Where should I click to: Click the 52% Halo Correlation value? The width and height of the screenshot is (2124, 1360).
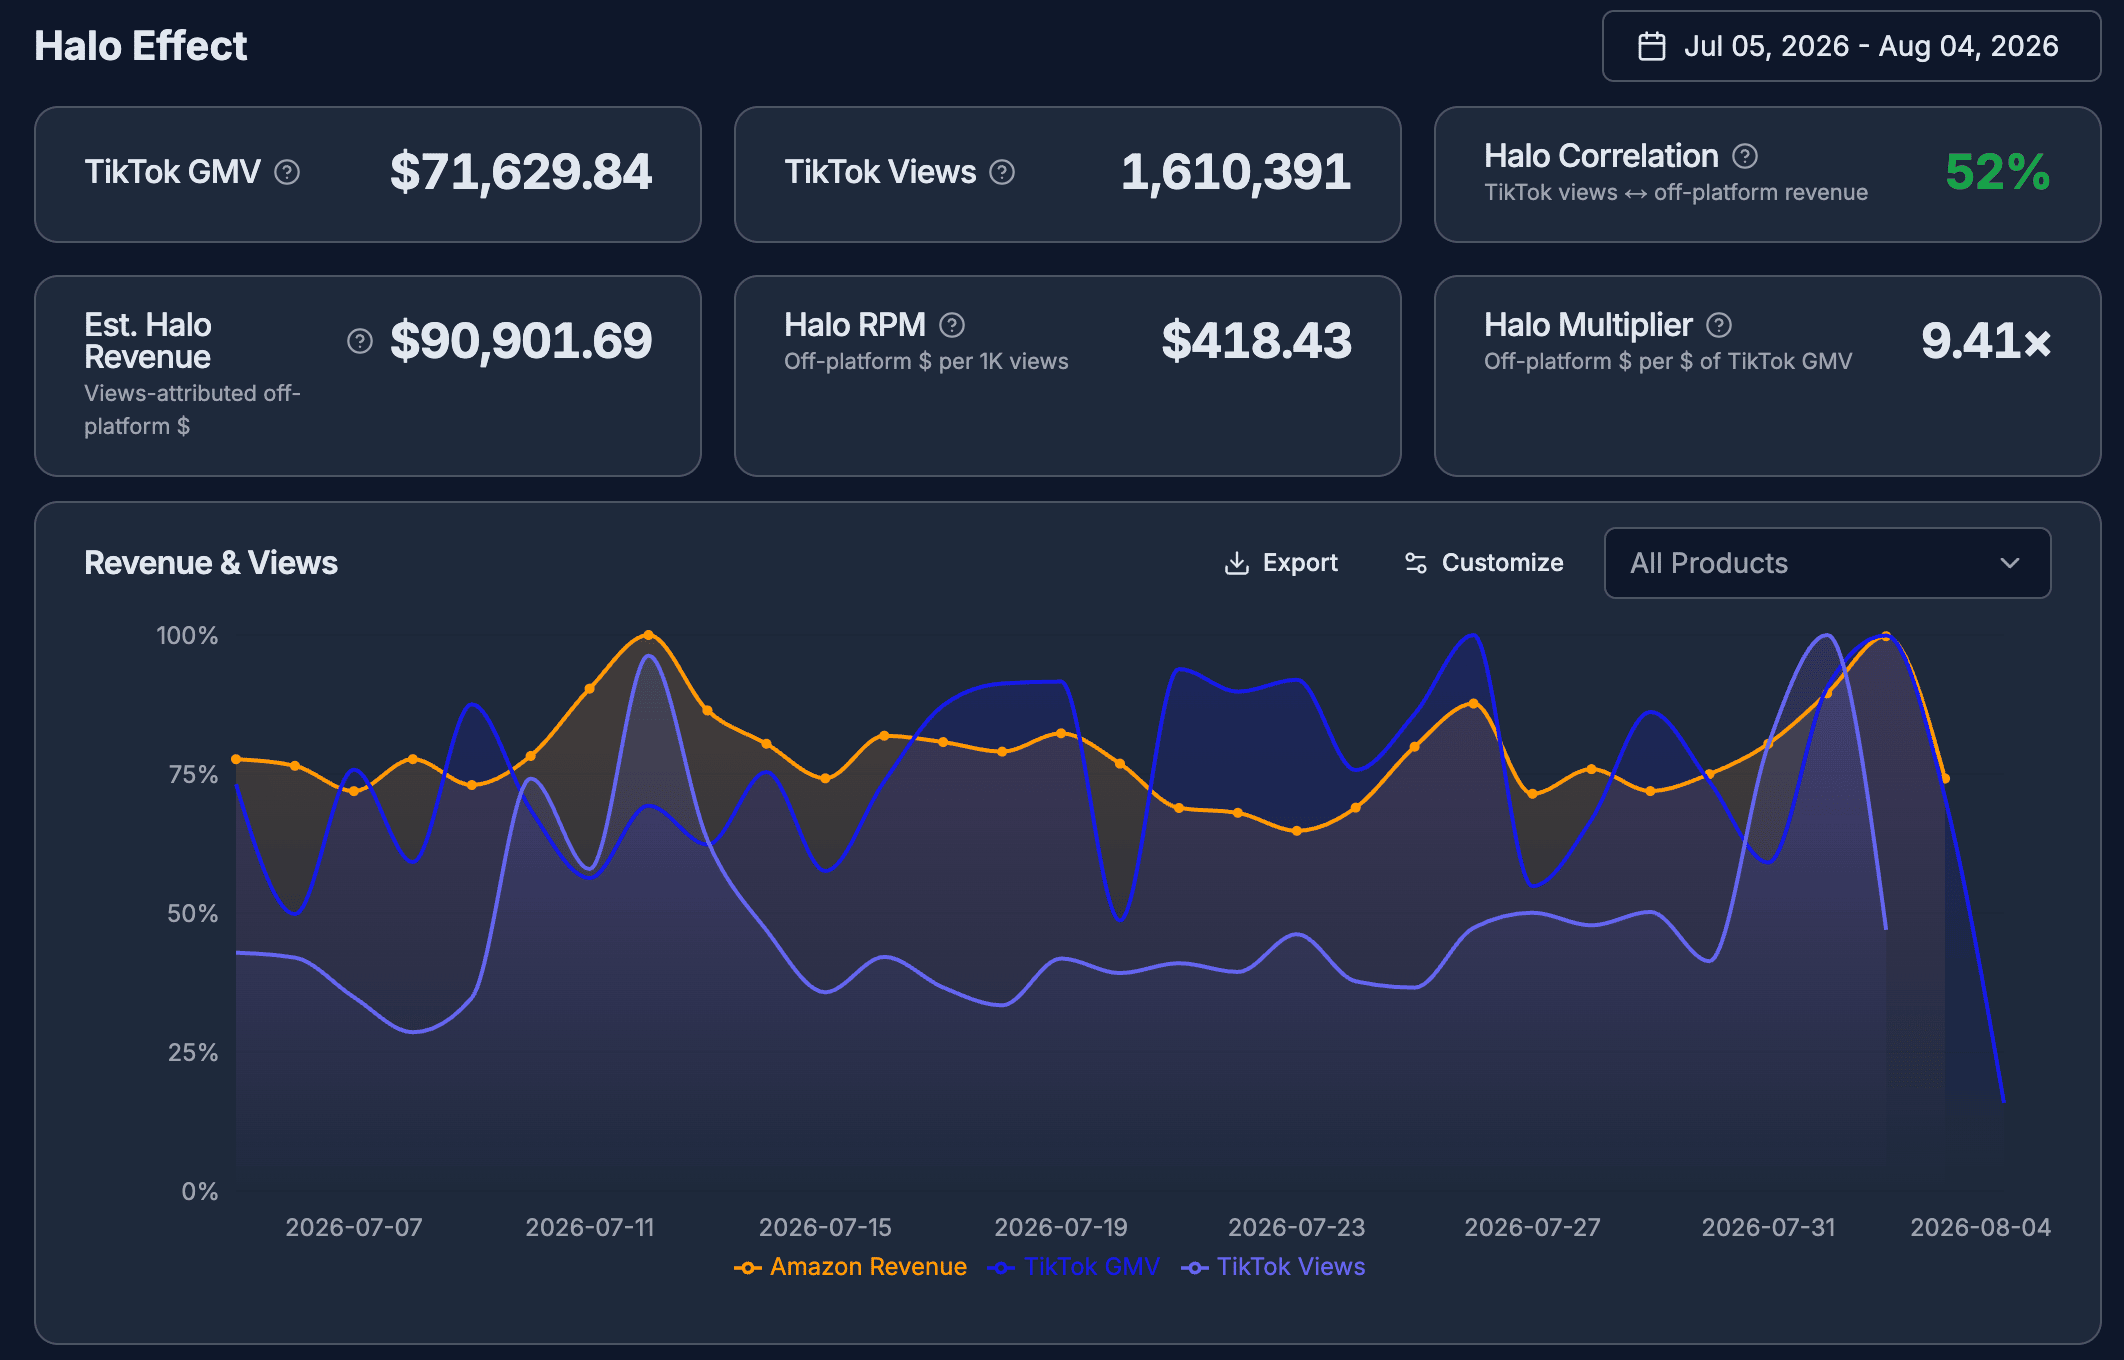[1997, 172]
